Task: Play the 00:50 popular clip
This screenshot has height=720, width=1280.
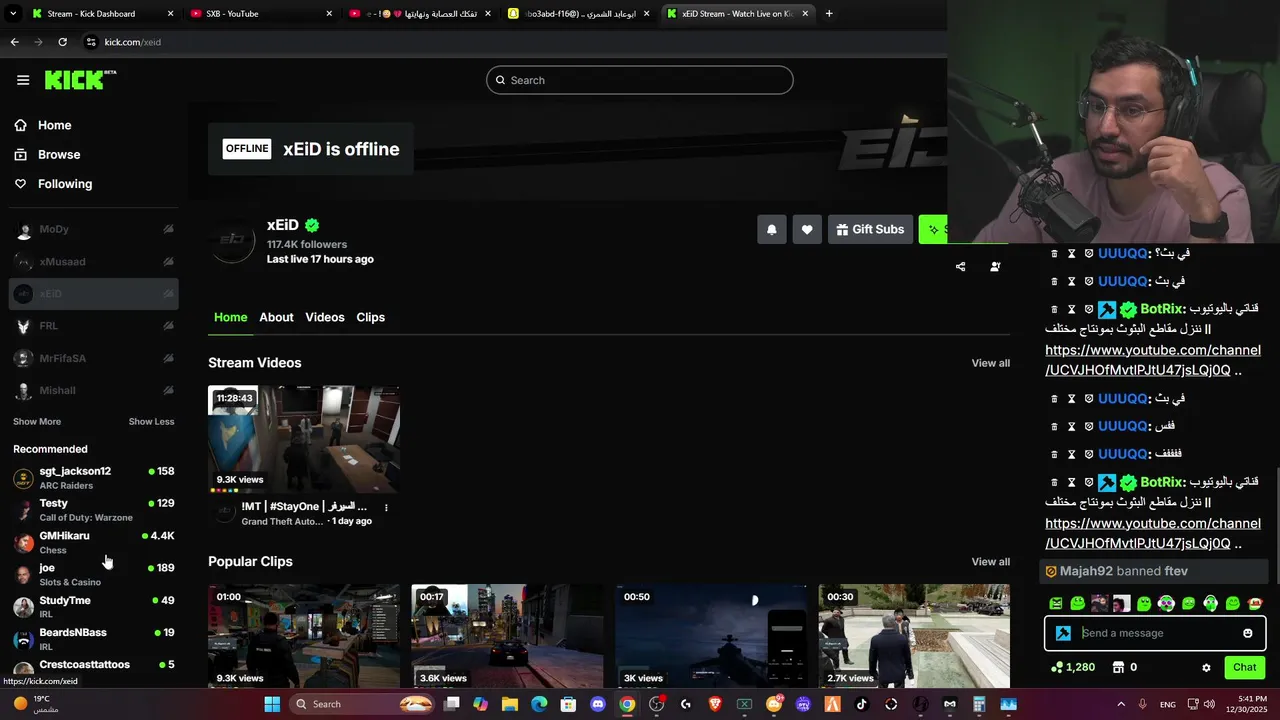Action: (x=711, y=636)
